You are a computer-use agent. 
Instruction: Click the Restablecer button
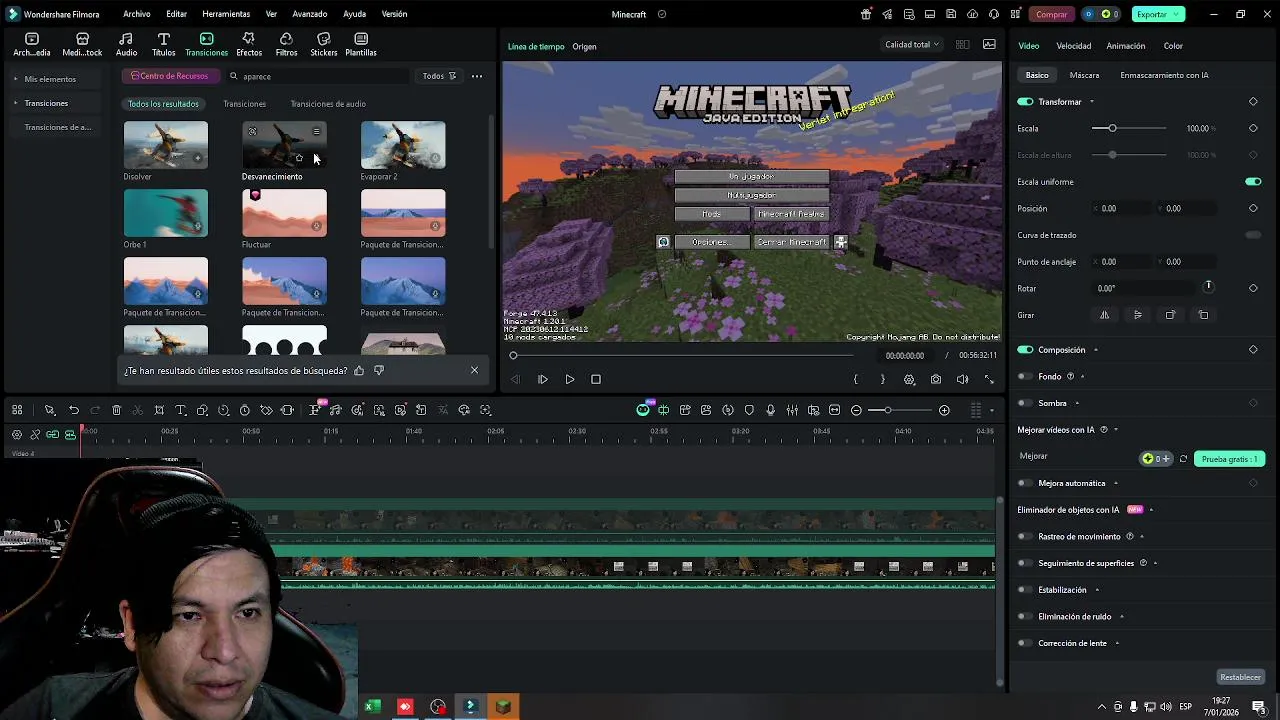(x=1240, y=677)
